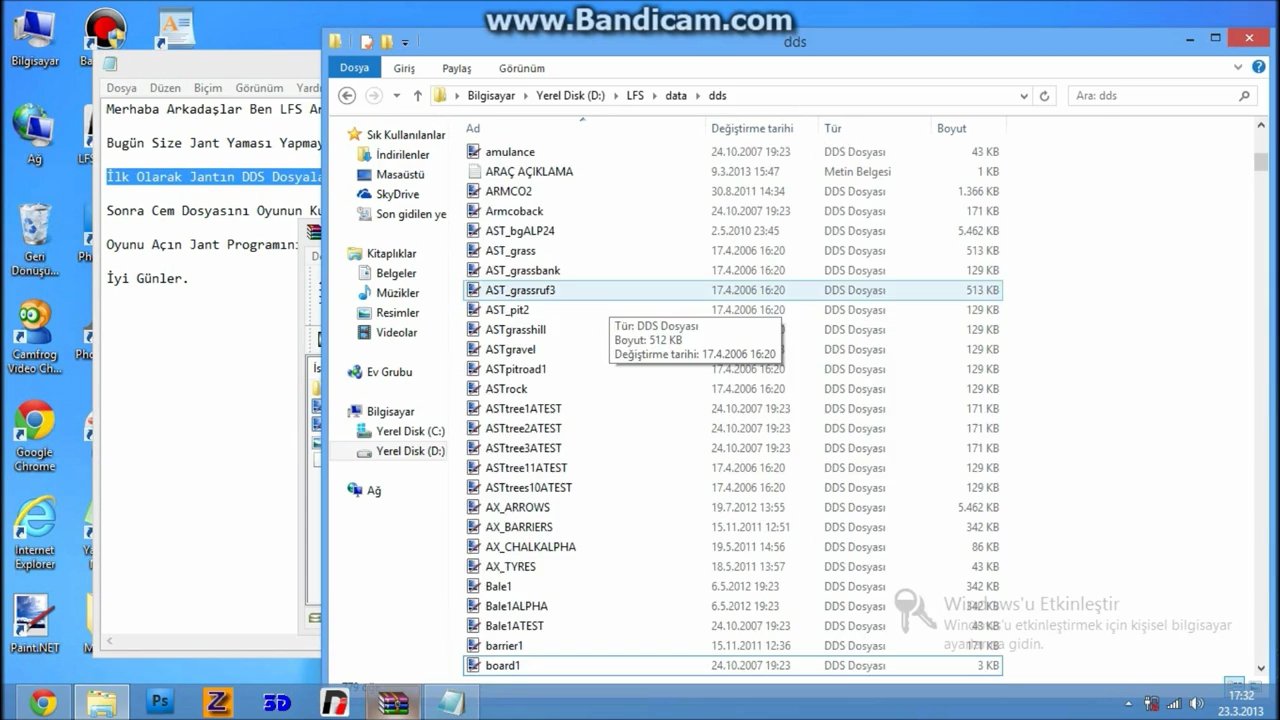Select the AX_TYRES file
Viewport: 1280px width, 720px height.
click(x=733, y=567)
